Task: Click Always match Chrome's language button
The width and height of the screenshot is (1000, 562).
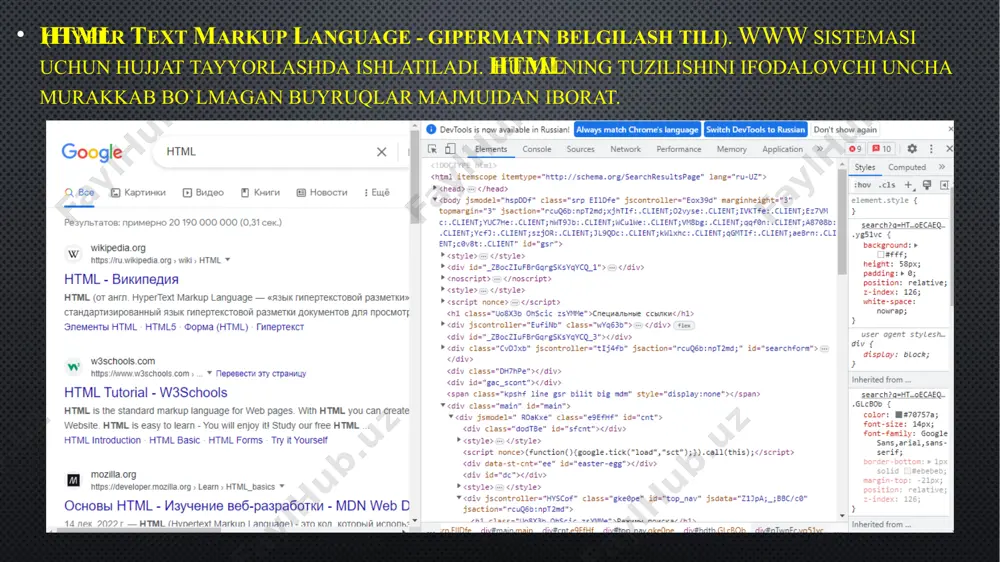Action: pyautogui.click(x=637, y=129)
